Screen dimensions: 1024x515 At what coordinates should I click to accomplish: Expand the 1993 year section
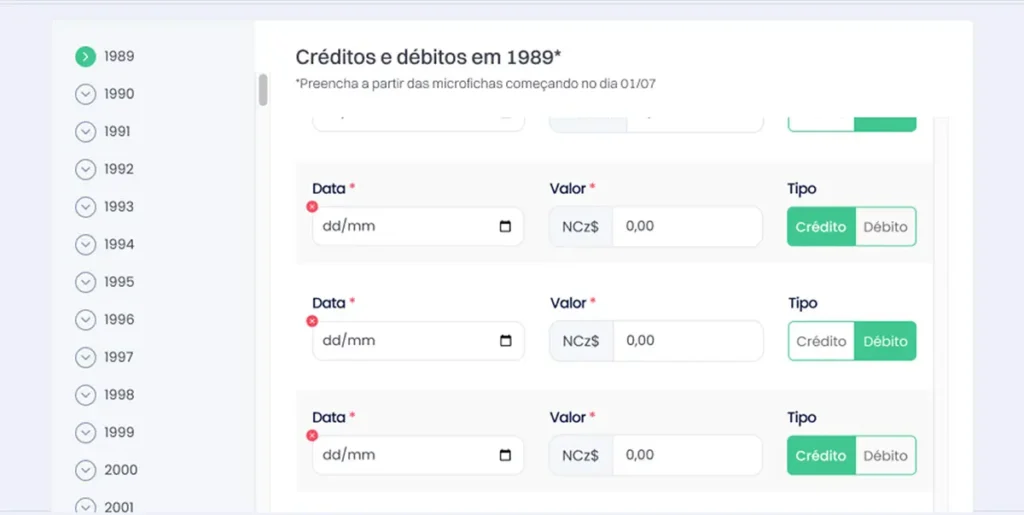(x=85, y=207)
